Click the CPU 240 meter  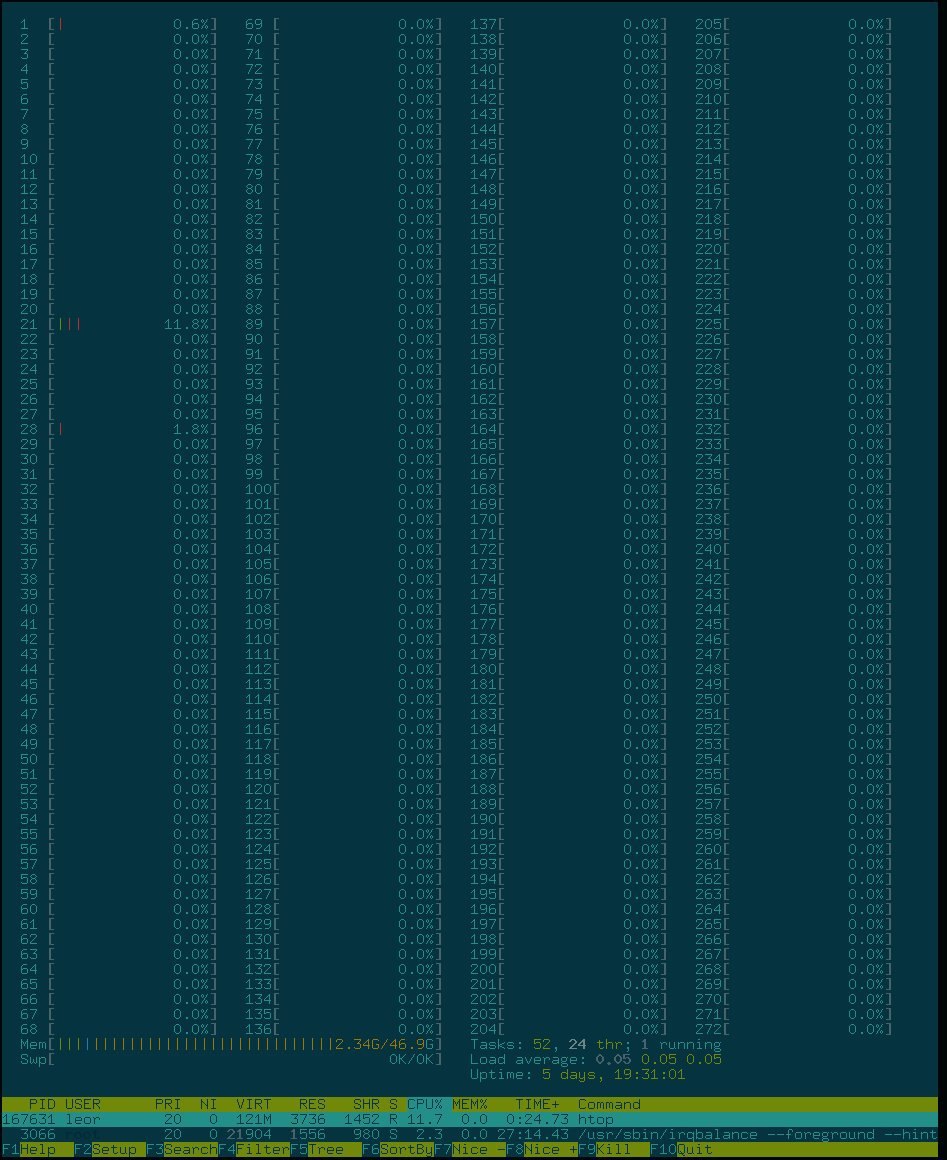point(793,549)
